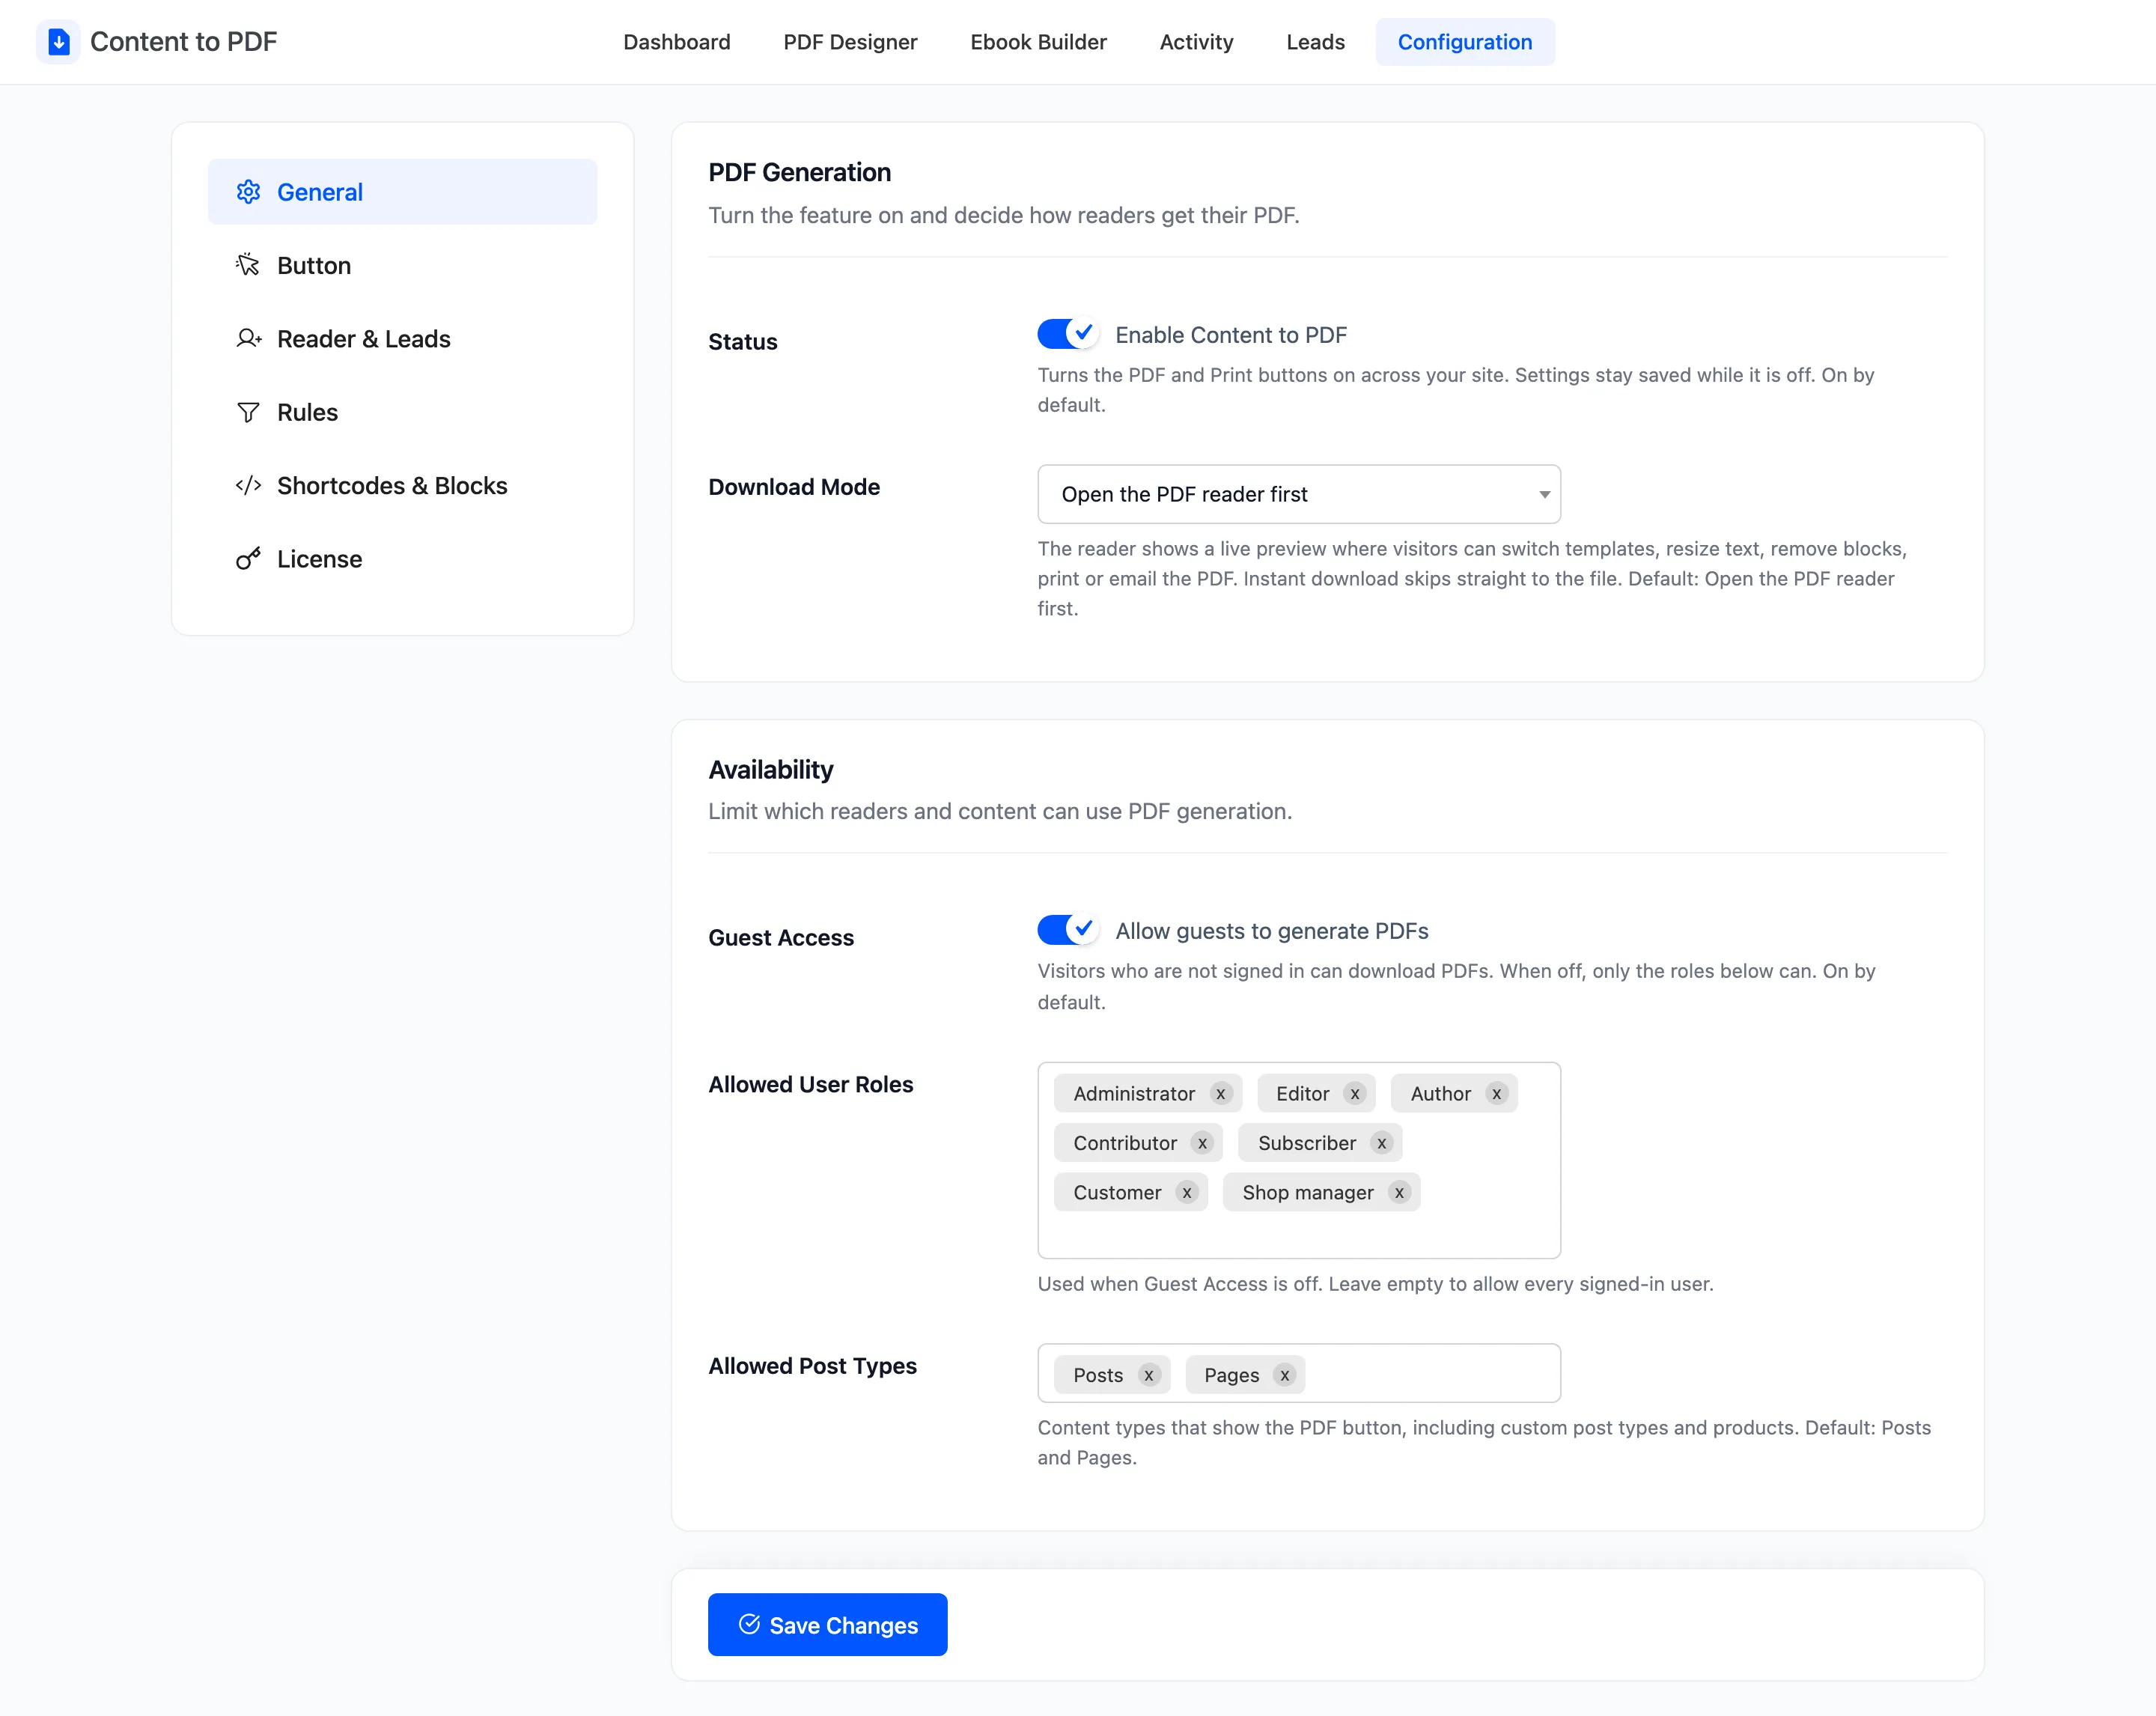Screen dimensions: 2156x1716
Task: Remove the Pages post type tag
Action: tap(1284, 1375)
